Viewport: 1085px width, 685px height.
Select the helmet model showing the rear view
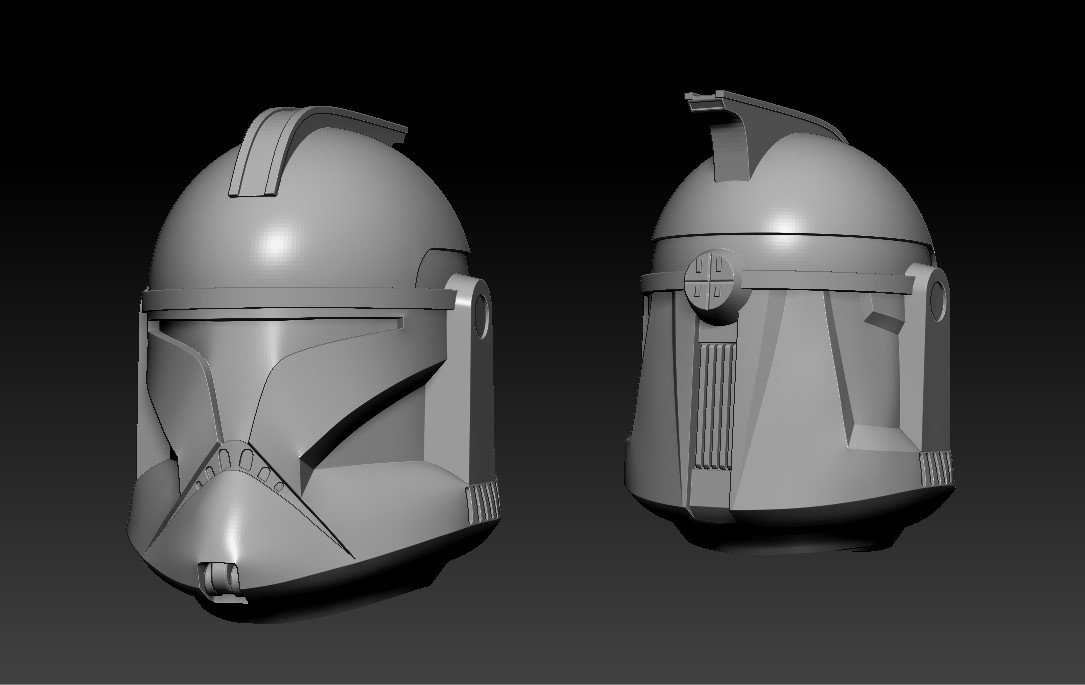788,322
